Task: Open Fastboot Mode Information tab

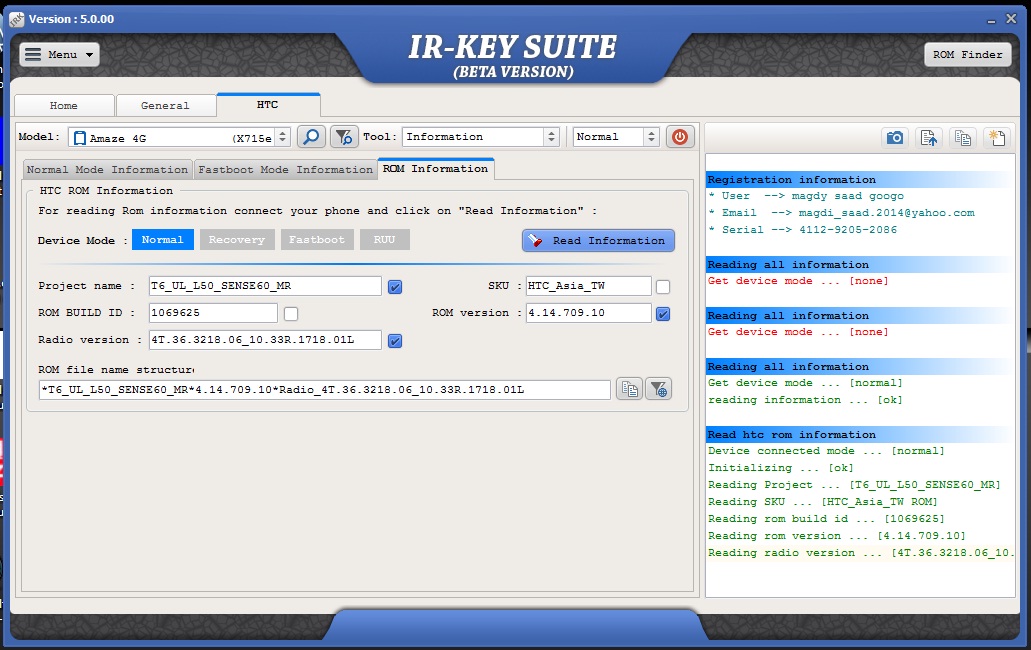Action: 285,170
